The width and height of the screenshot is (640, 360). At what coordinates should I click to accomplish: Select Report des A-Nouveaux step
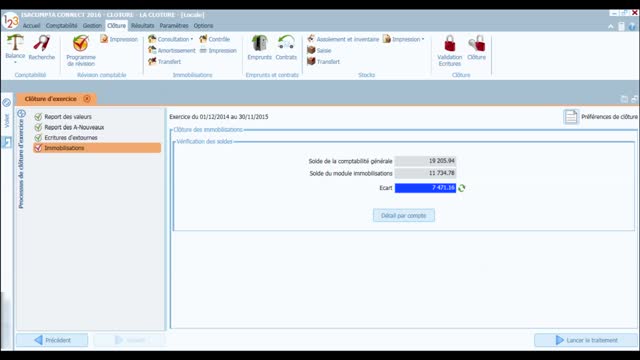coord(74,127)
